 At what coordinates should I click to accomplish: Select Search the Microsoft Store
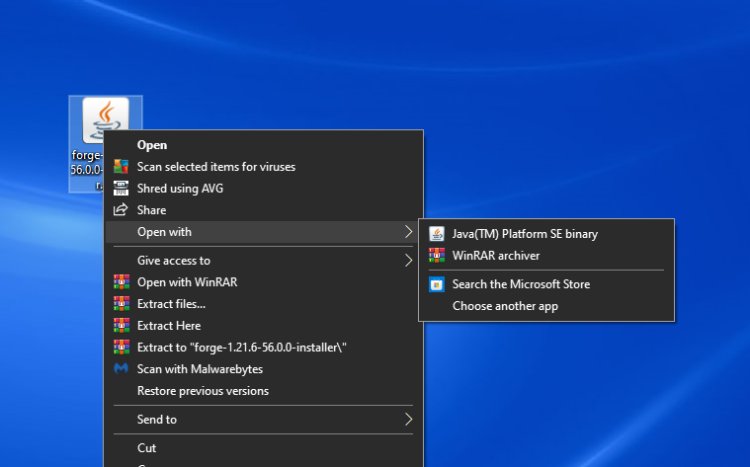click(x=546, y=284)
